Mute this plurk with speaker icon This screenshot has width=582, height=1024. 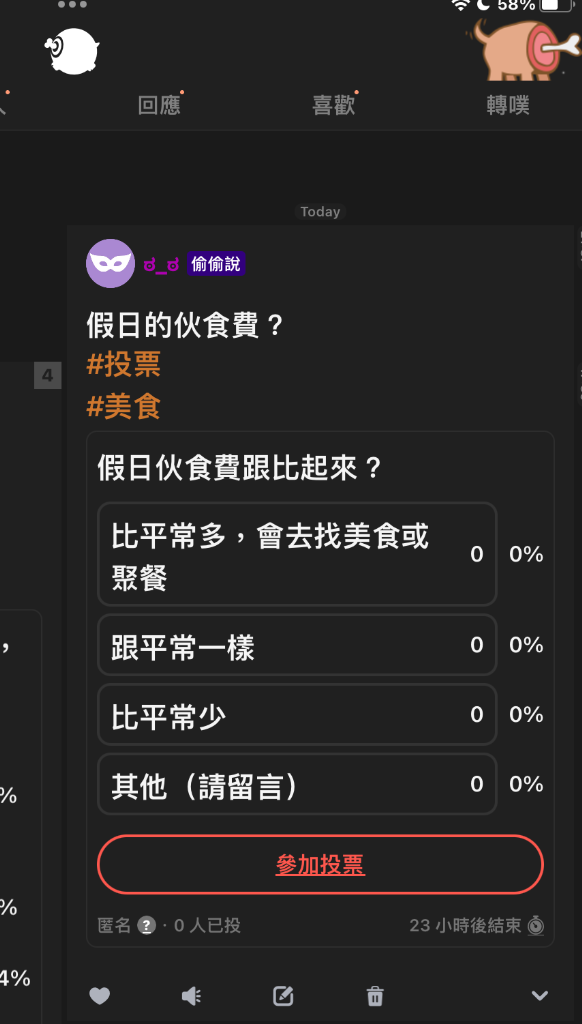191,996
